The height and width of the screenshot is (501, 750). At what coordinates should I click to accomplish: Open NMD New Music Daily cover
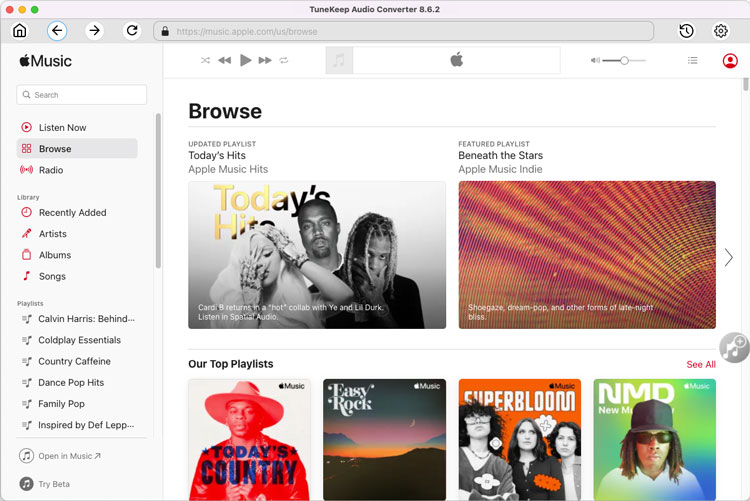pos(655,439)
